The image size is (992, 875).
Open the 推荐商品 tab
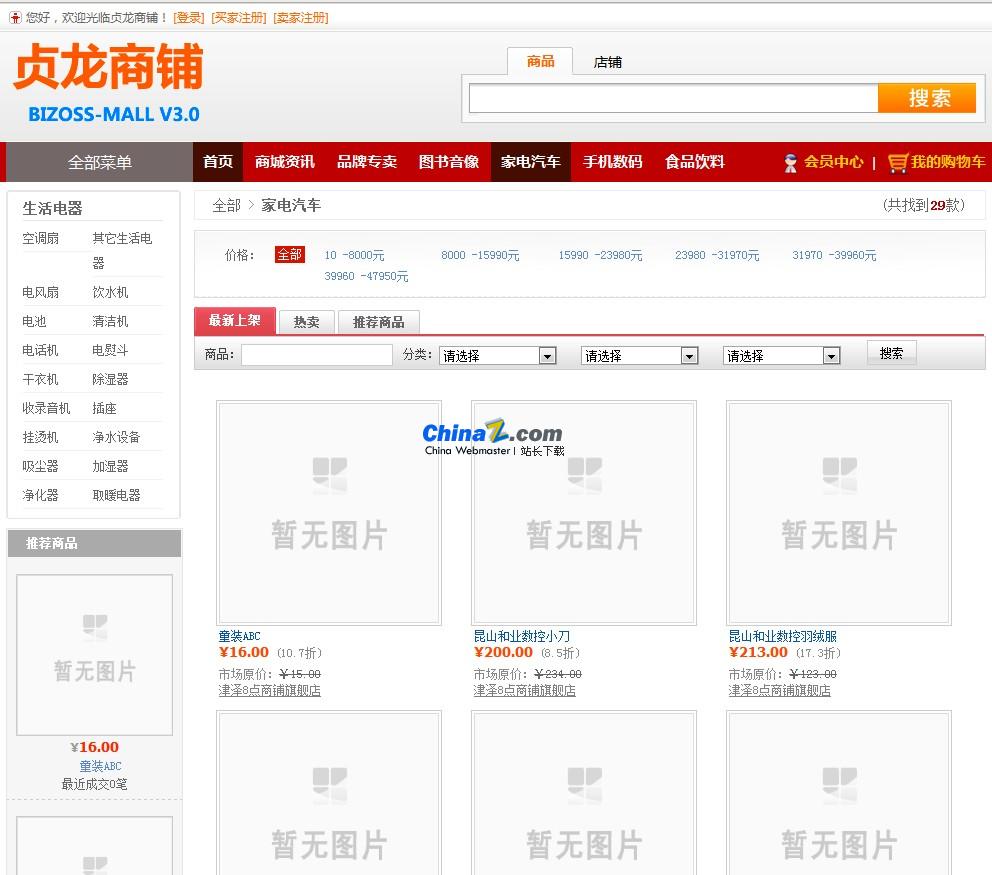378,321
